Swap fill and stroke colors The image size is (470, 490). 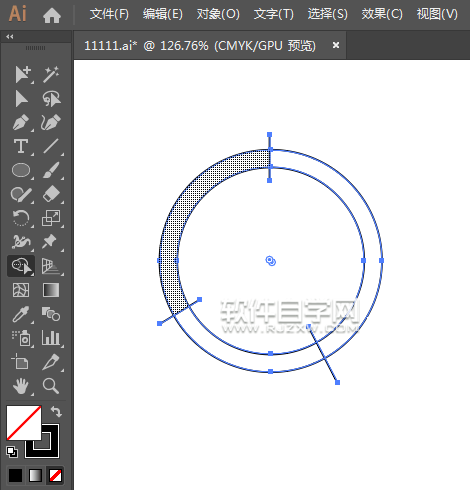[57, 412]
